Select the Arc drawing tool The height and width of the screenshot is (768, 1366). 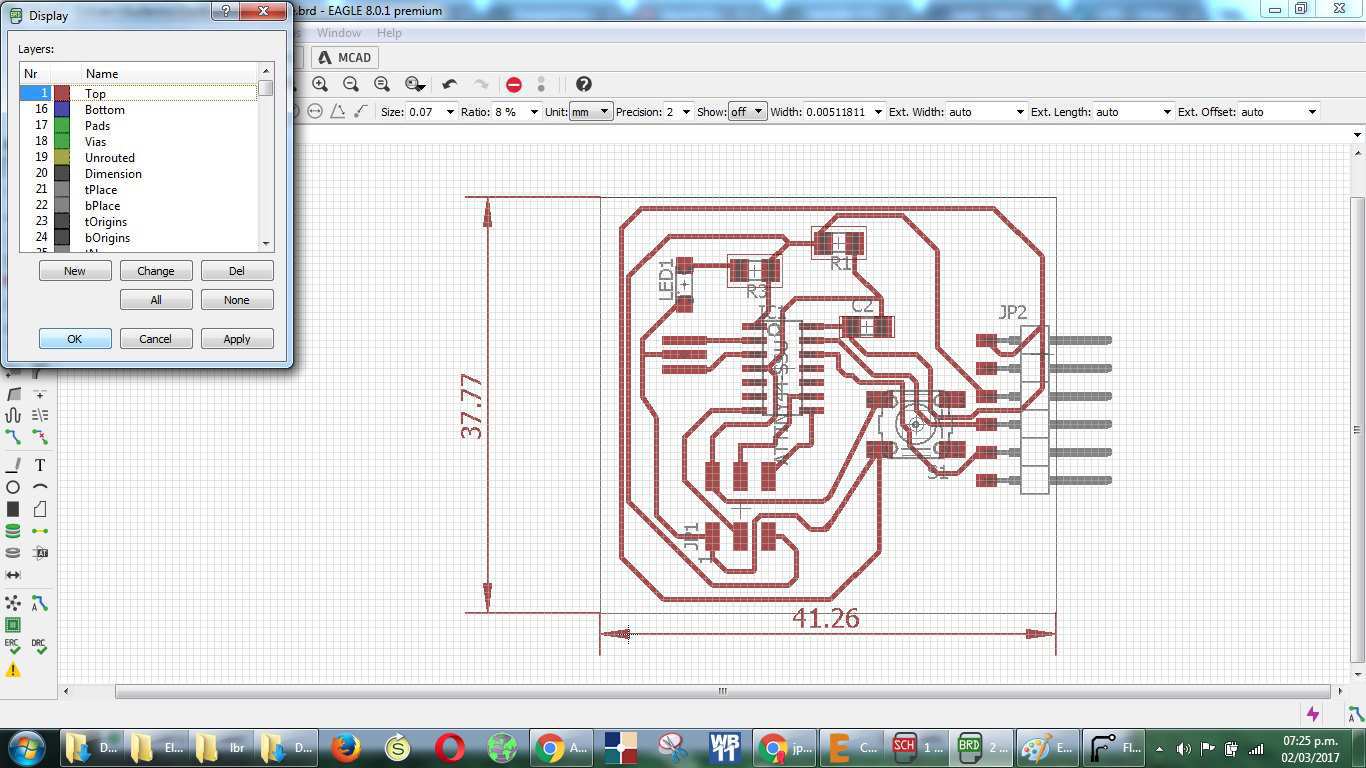(40, 487)
